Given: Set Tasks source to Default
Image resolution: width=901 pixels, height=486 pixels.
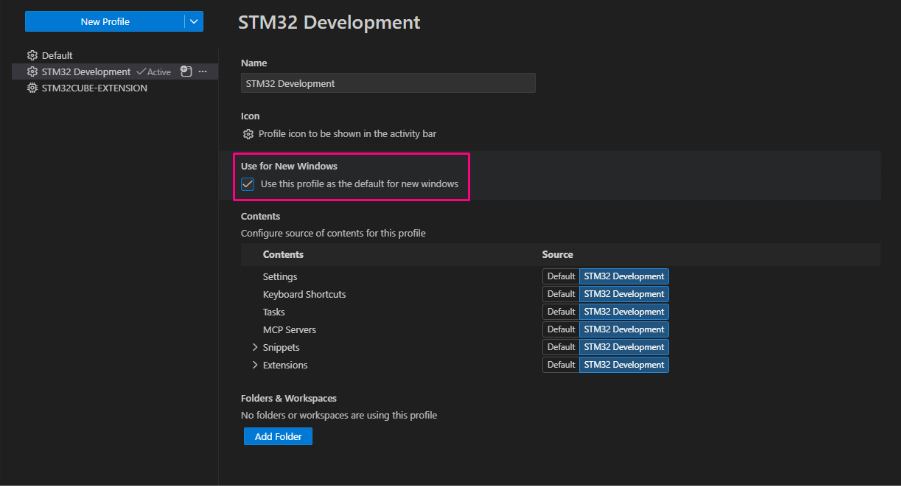Looking at the screenshot, I should [561, 312].
